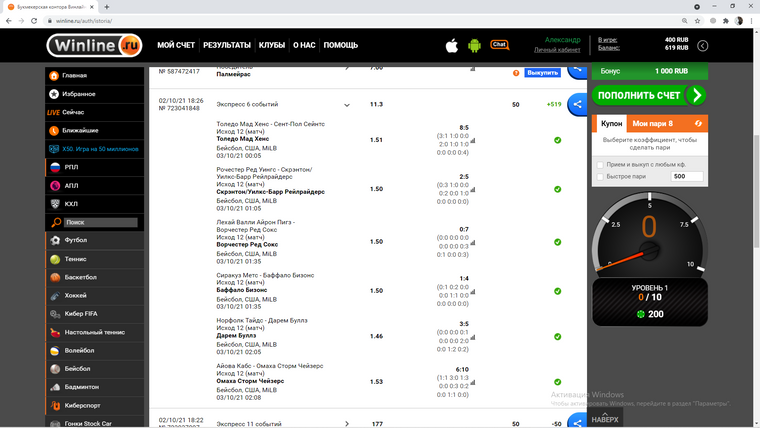Click the Баланс link
This screenshot has width=760, height=428.
(609, 48)
